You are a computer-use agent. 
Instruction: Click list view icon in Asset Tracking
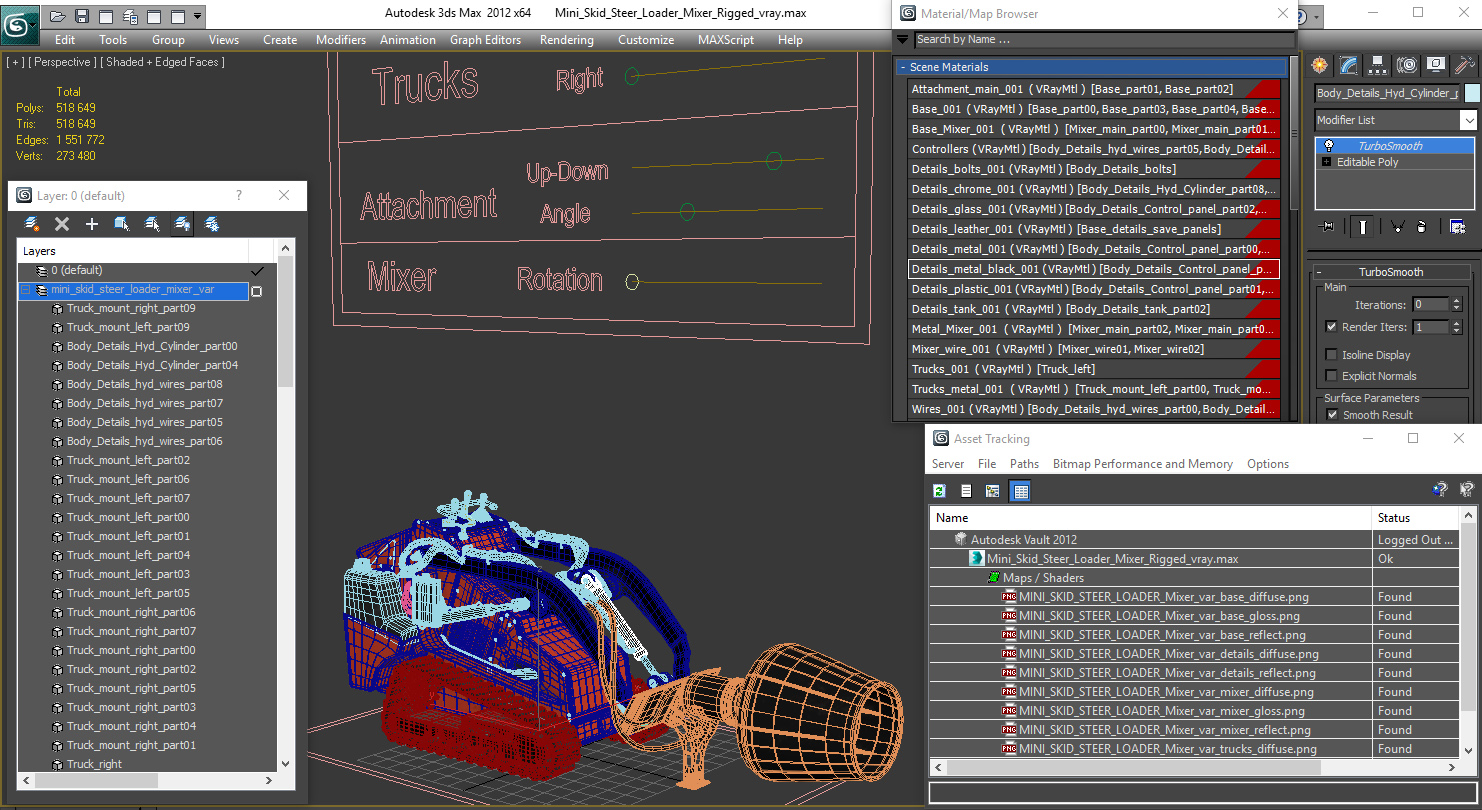click(966, 491)
